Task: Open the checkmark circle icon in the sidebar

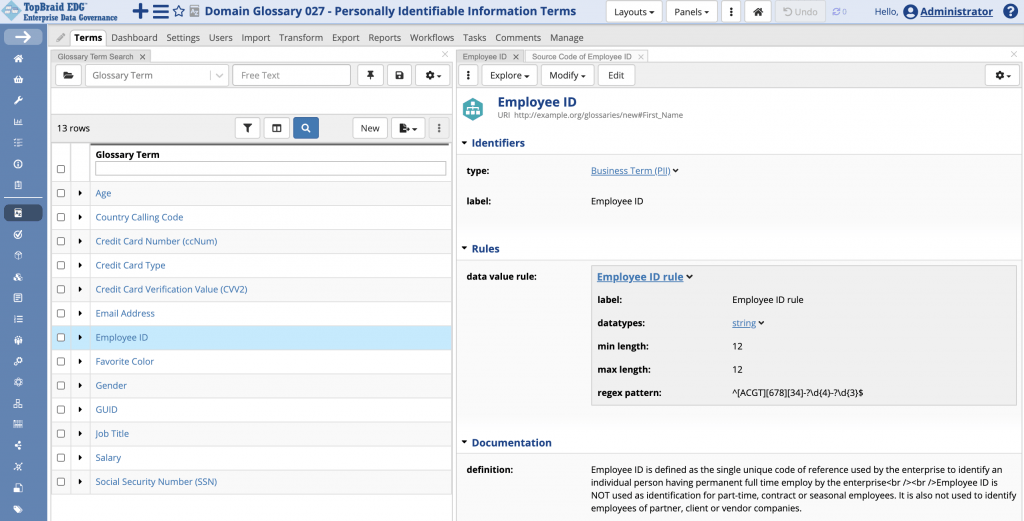Action: tap(18, 234)
